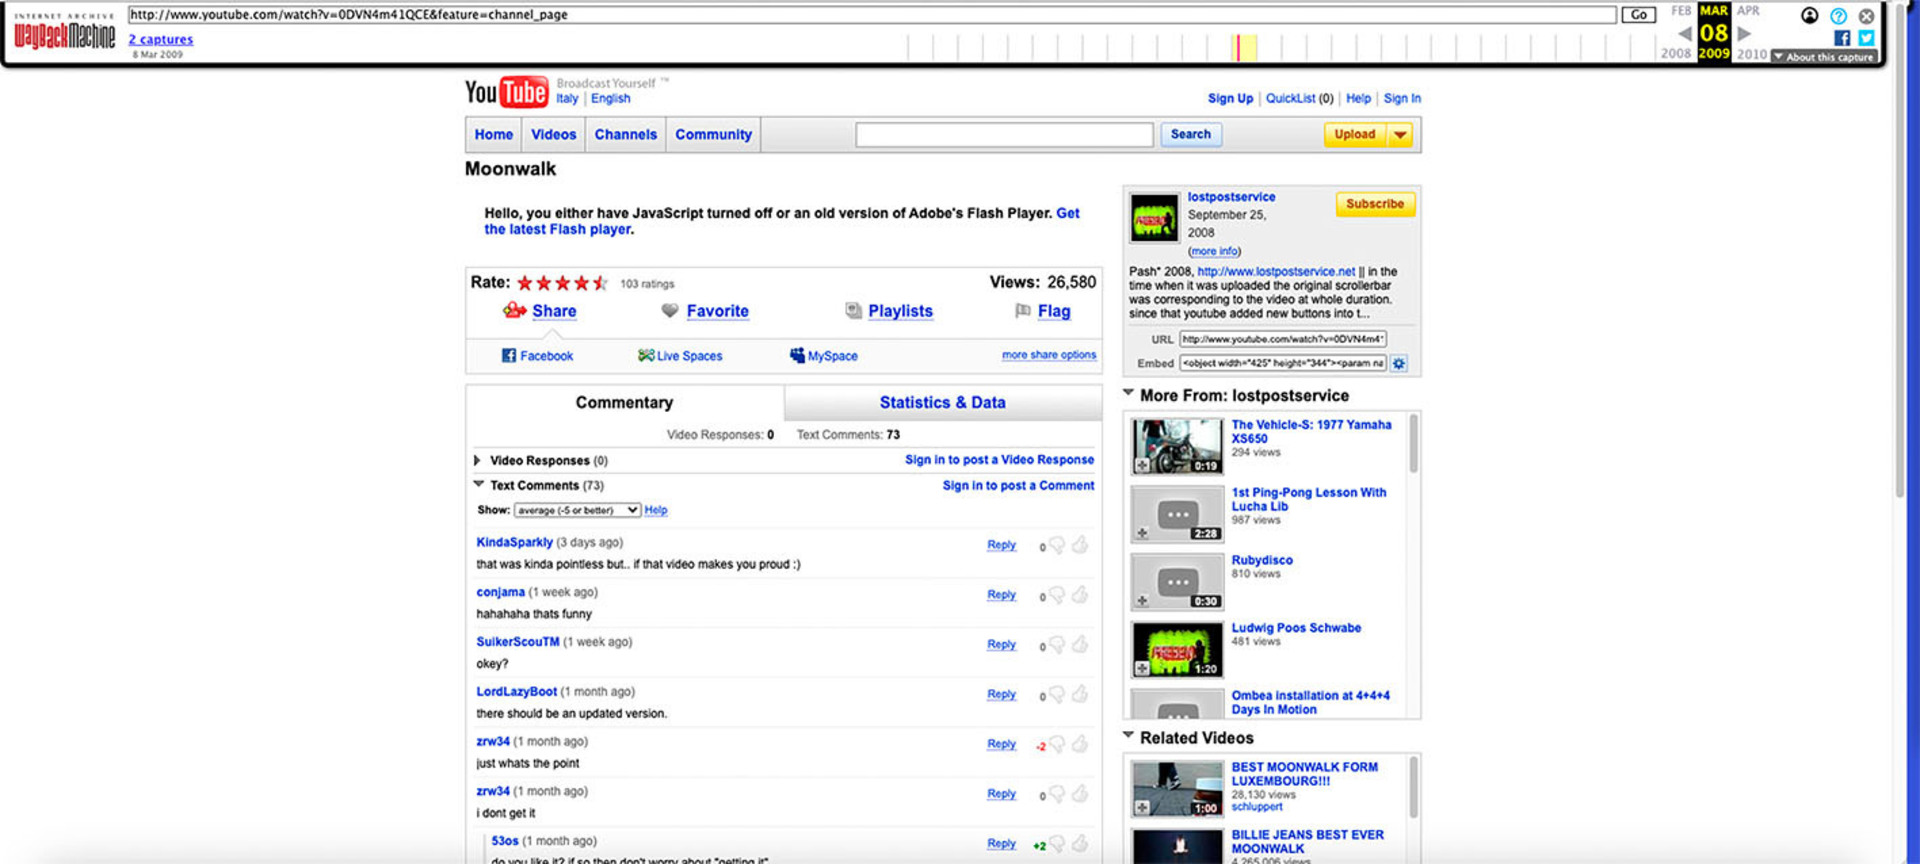The image size is (1920, 864).
Task: Thumbs up LordLazyBoot's comment
Action: pyautogui.click(x=1080, y=694)
